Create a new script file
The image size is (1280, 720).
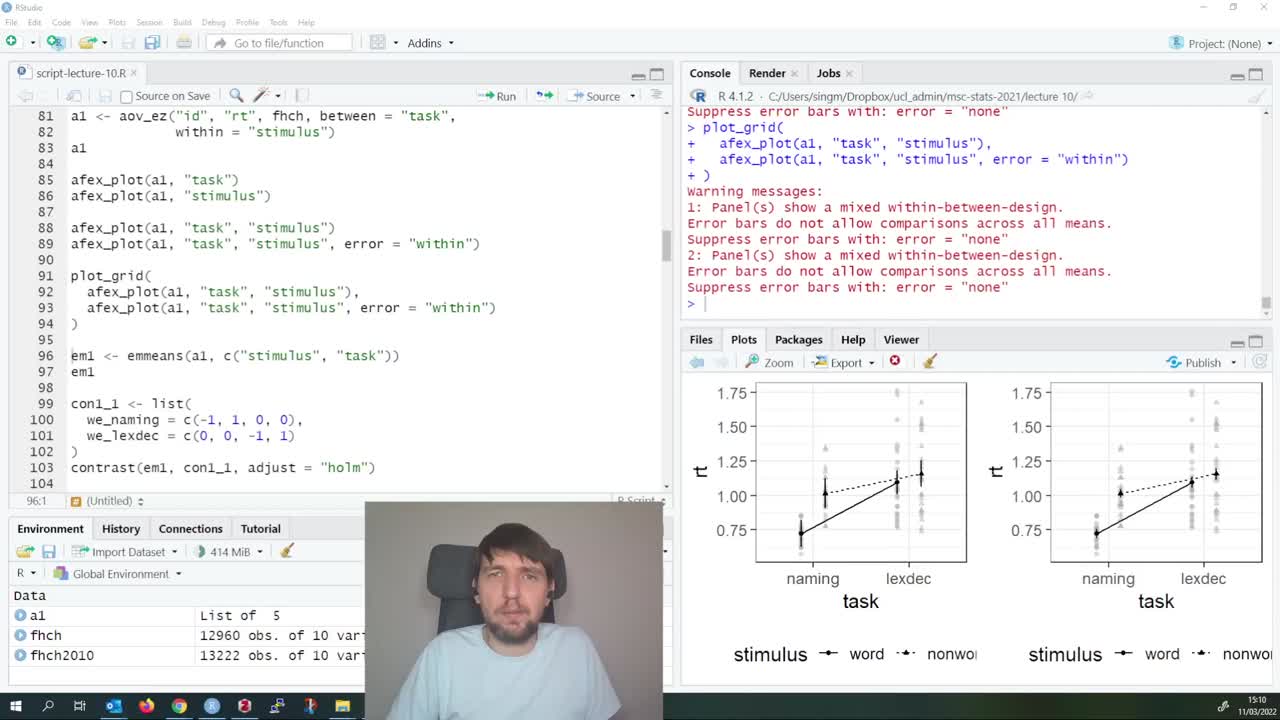coord(10,43)
